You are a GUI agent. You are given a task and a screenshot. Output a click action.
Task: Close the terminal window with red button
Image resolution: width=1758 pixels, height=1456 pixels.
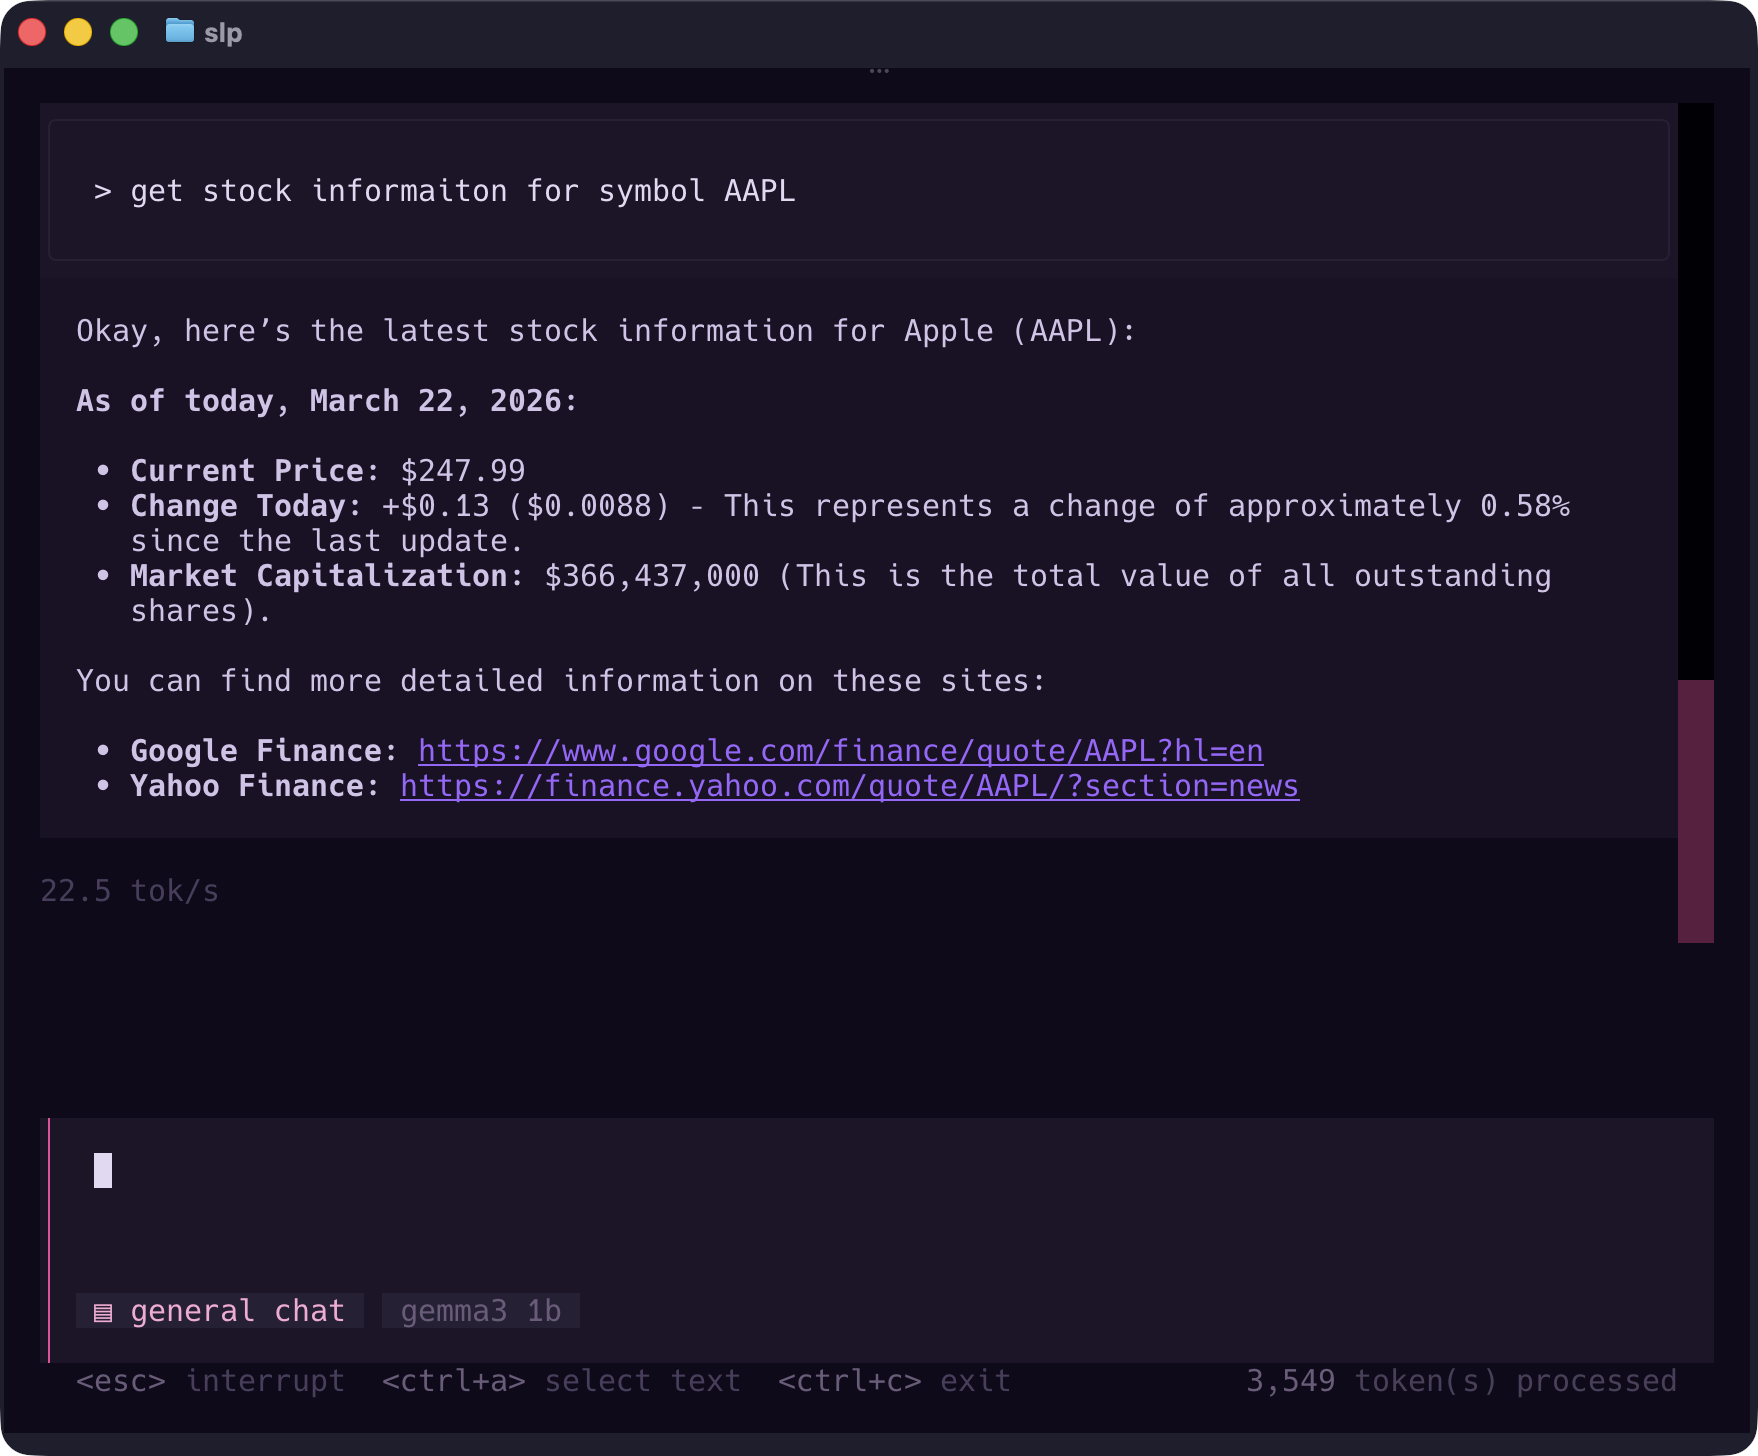(x=33, y=32)
